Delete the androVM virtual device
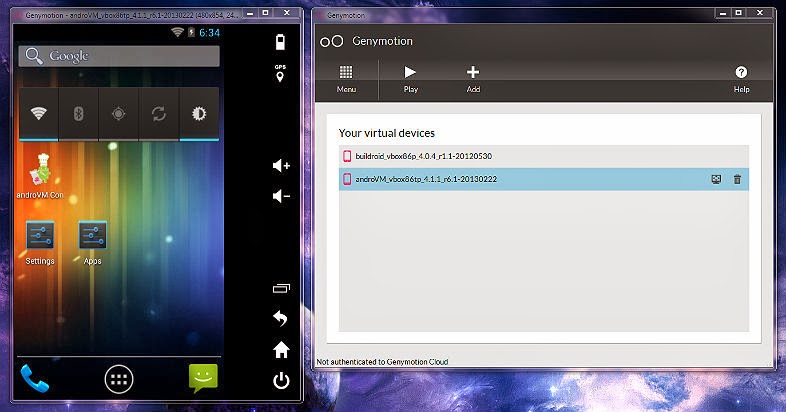The width and height of the screenshot is (786, 412). tap(737, 179)
